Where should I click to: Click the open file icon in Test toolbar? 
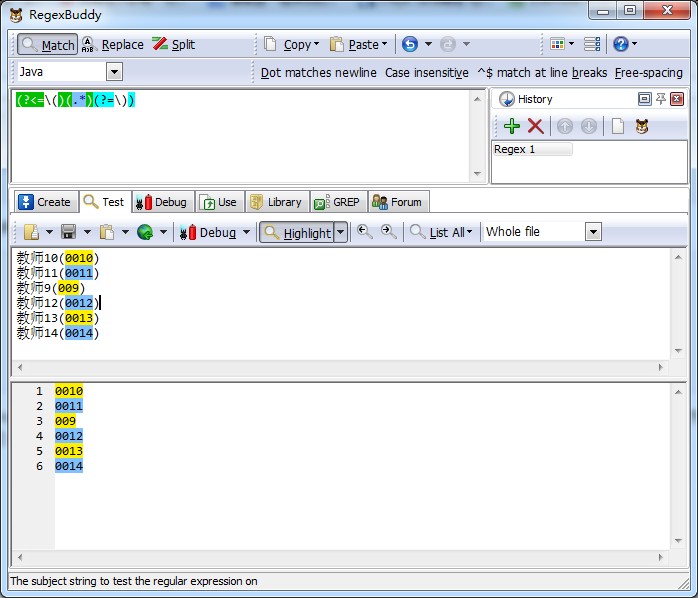point(31,232)
